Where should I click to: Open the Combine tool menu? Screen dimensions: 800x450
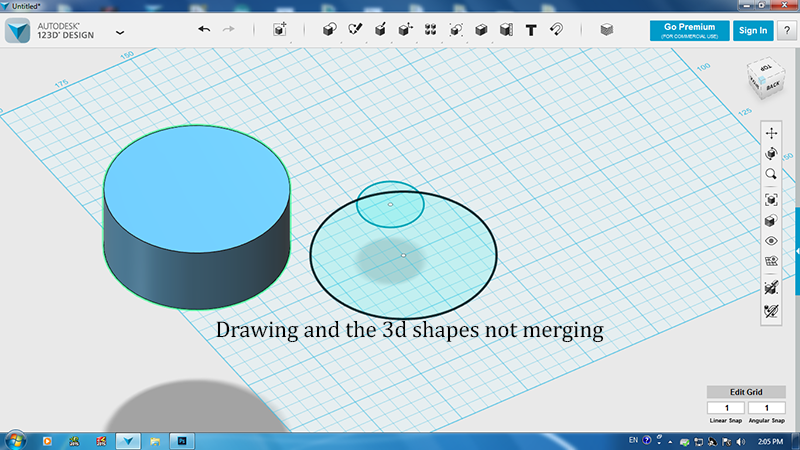pos(481,30)
